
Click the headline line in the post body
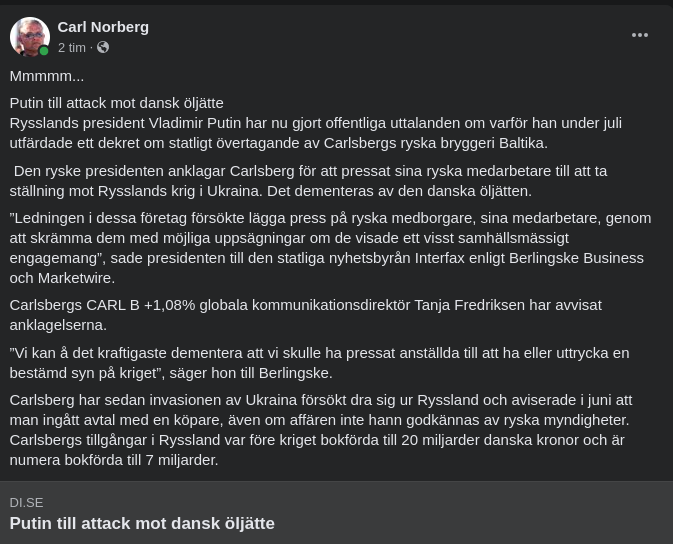click(x=117, y=102)
